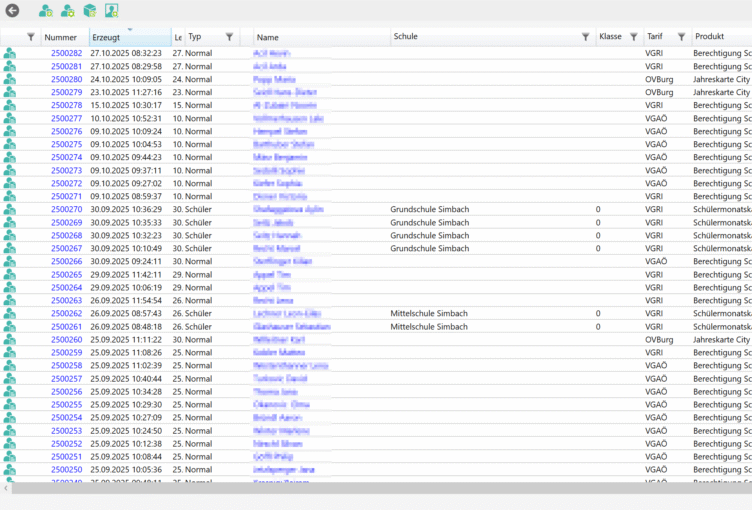Open entry number 2500255

[x=67, y=404]
